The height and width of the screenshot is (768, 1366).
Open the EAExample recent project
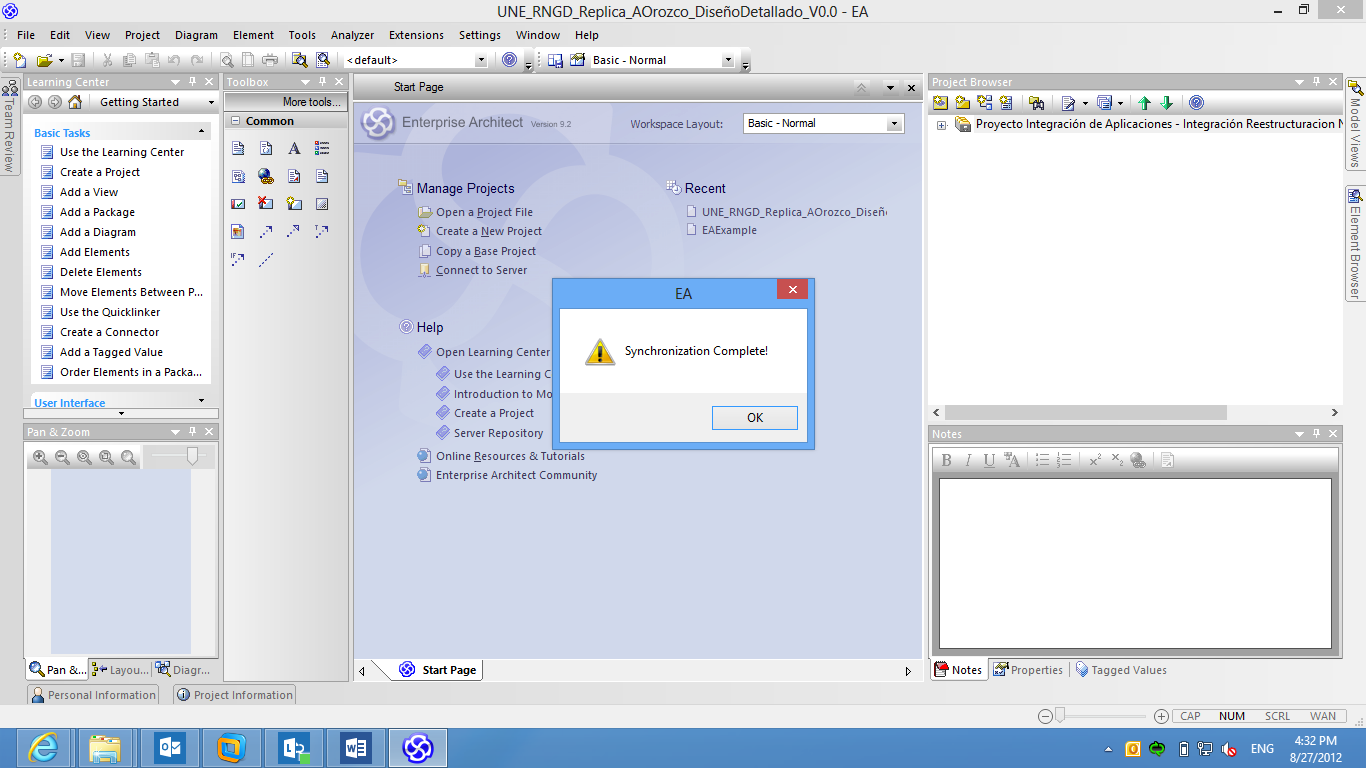(x=729, y=230)
